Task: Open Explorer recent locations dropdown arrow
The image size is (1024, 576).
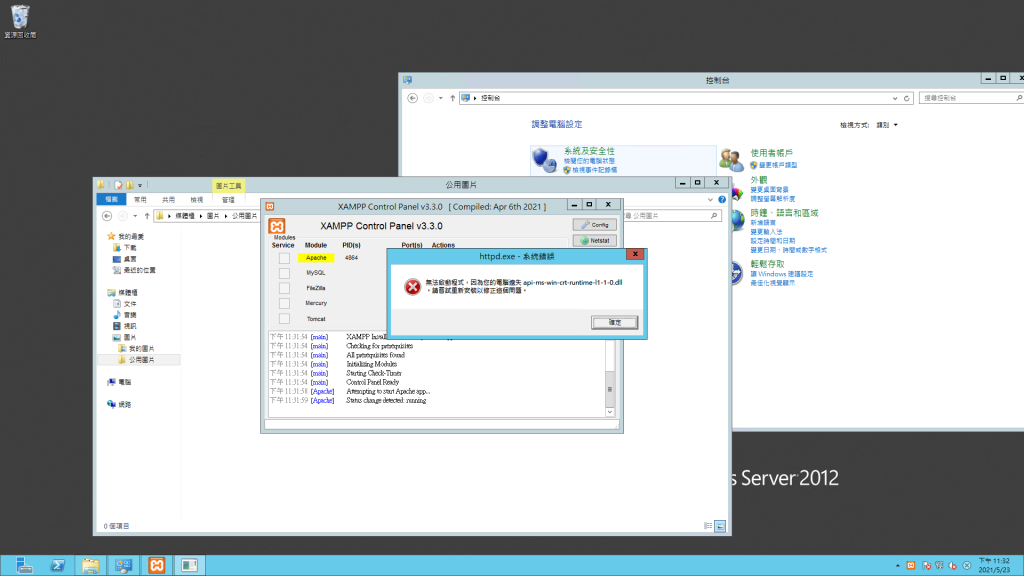Action: pos(135,216)
